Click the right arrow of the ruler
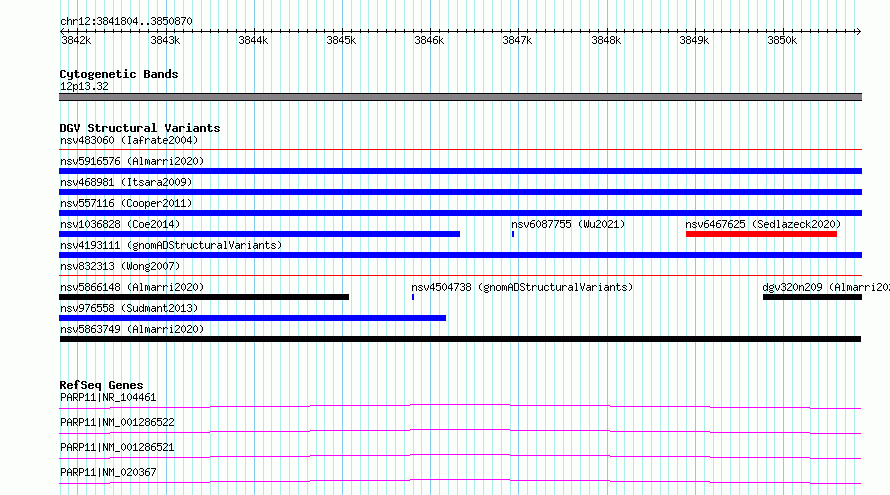 [858, 31]
